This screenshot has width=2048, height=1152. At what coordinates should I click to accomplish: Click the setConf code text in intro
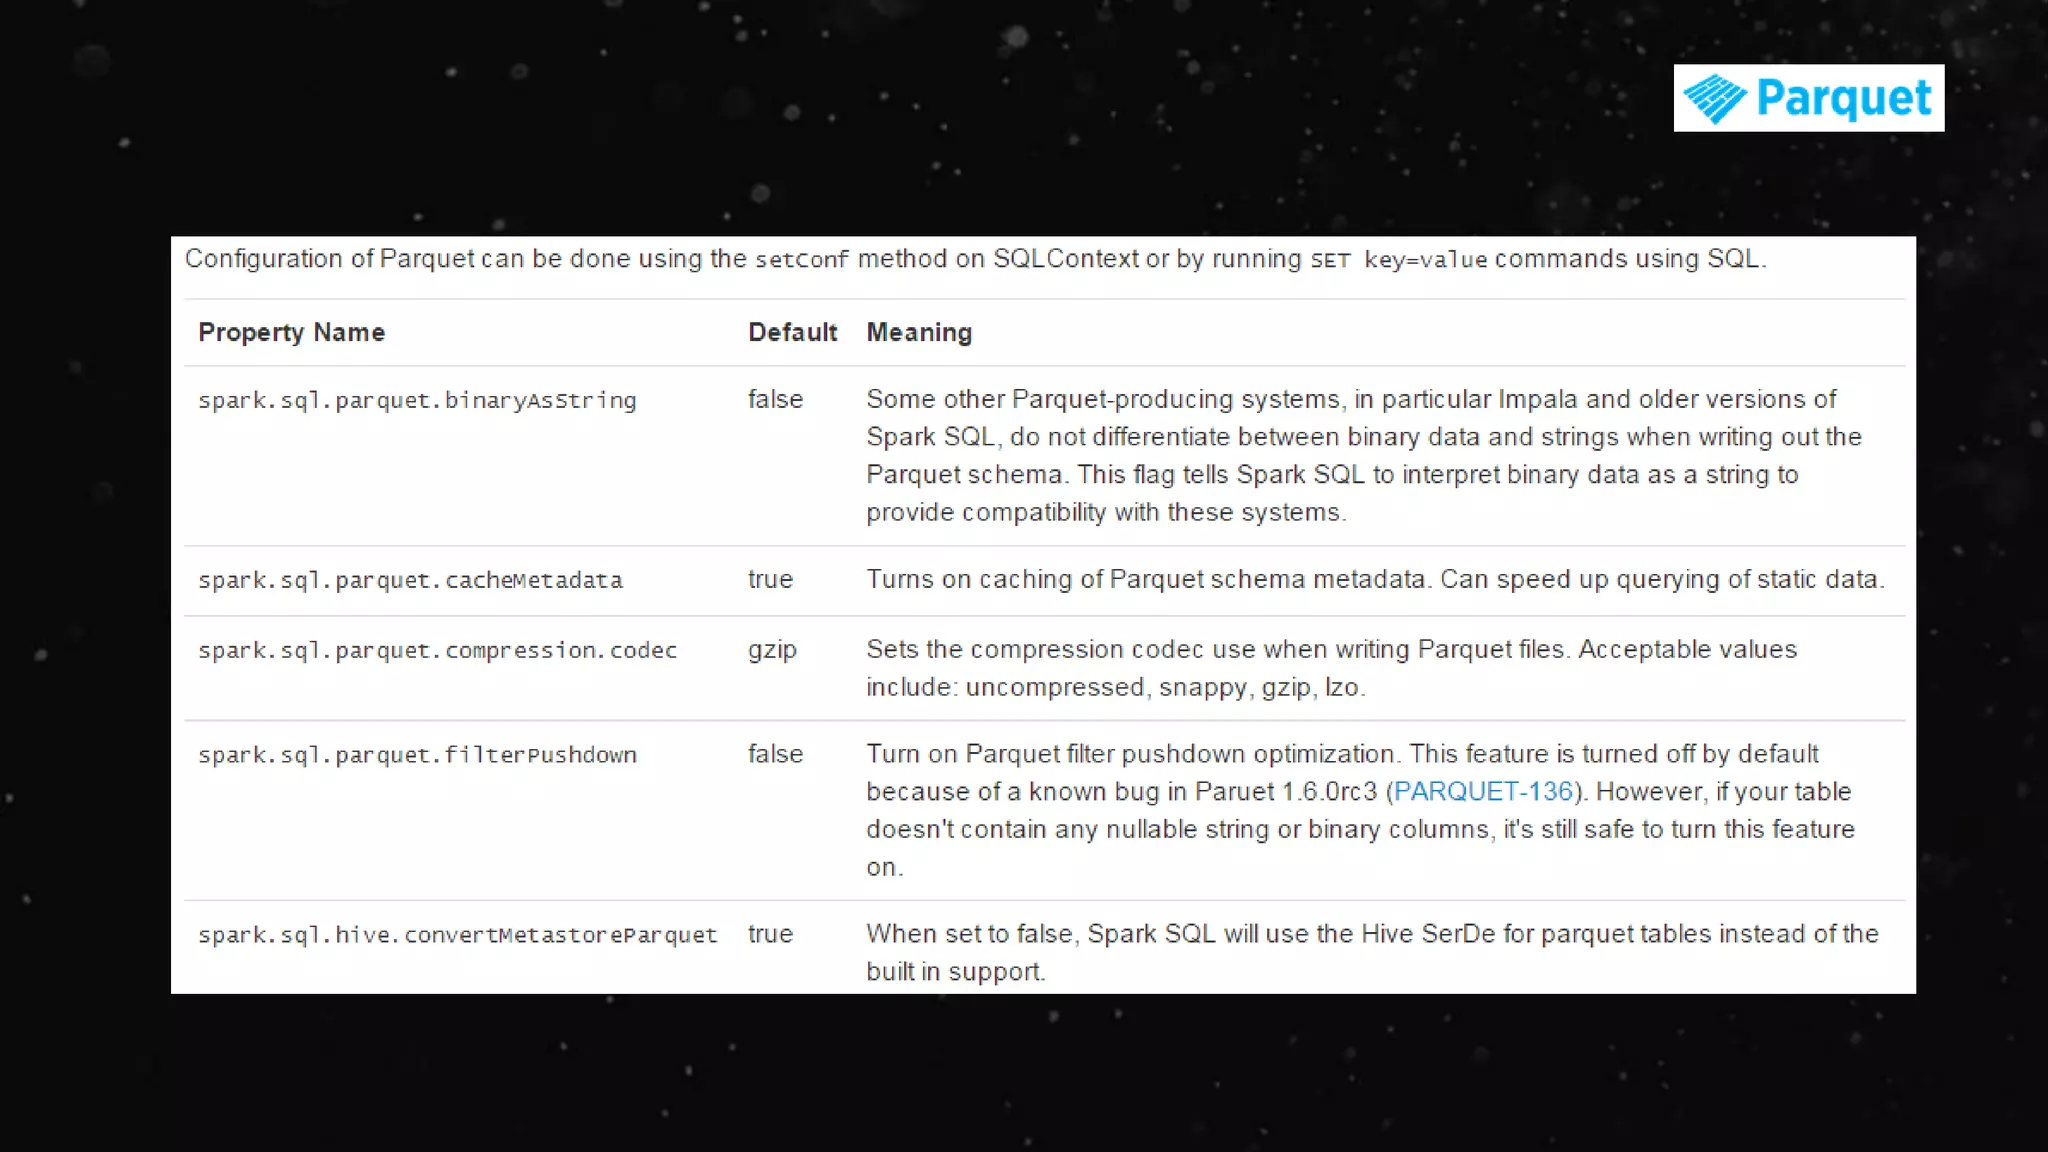pyautogui.click(x=801, y=260)
